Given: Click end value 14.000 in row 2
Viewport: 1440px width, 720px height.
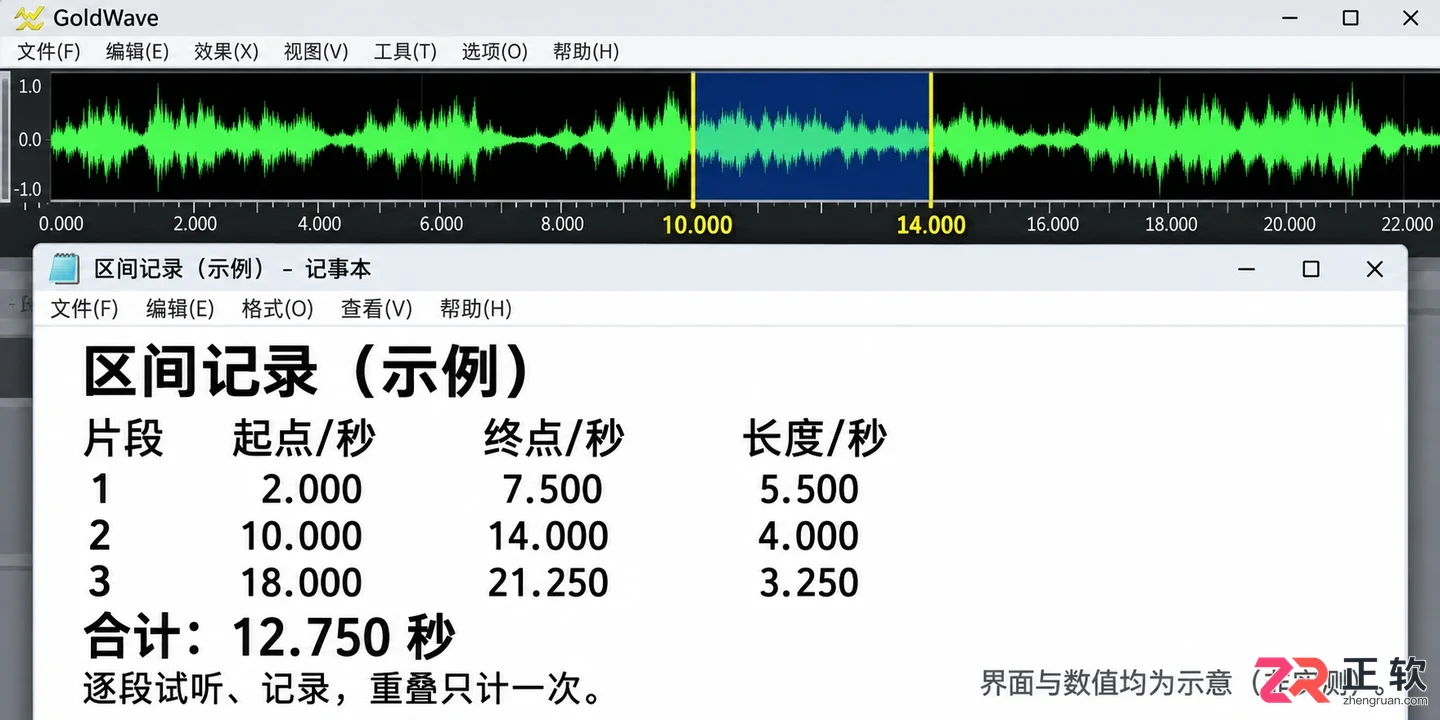Looking at the screenshot, I should pos(548,536).
